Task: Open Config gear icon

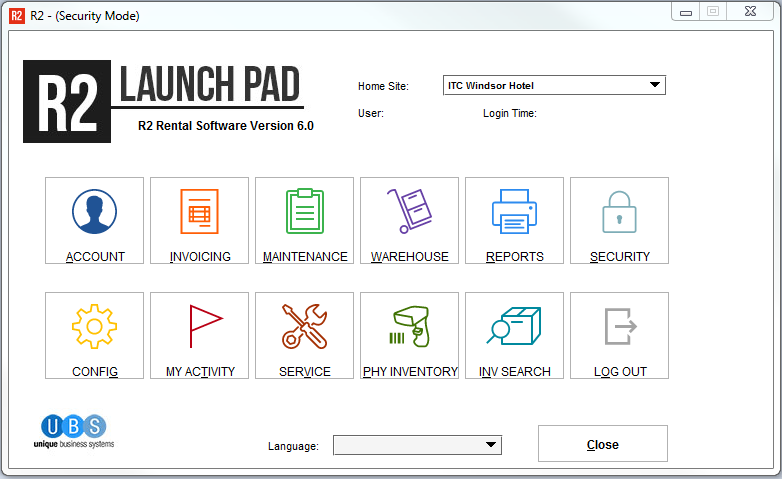Action: [x=95, y=327]
